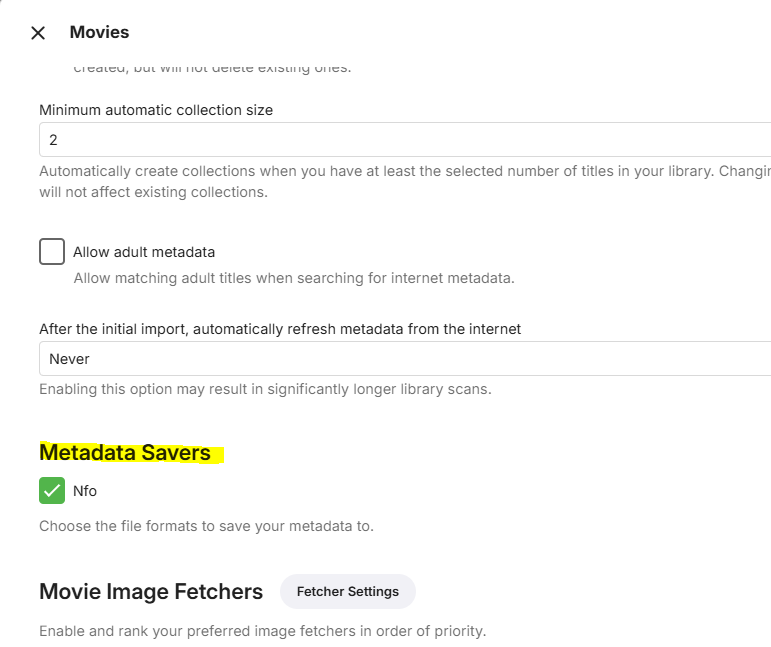Image resolution: width=771 pixels, height=647 pixels.
Task: Click the Nfo label text
Action: [x=85, y=491]
